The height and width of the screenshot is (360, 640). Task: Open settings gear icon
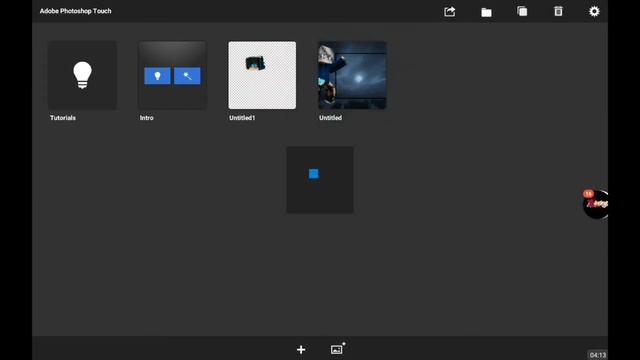coord(594,11)
